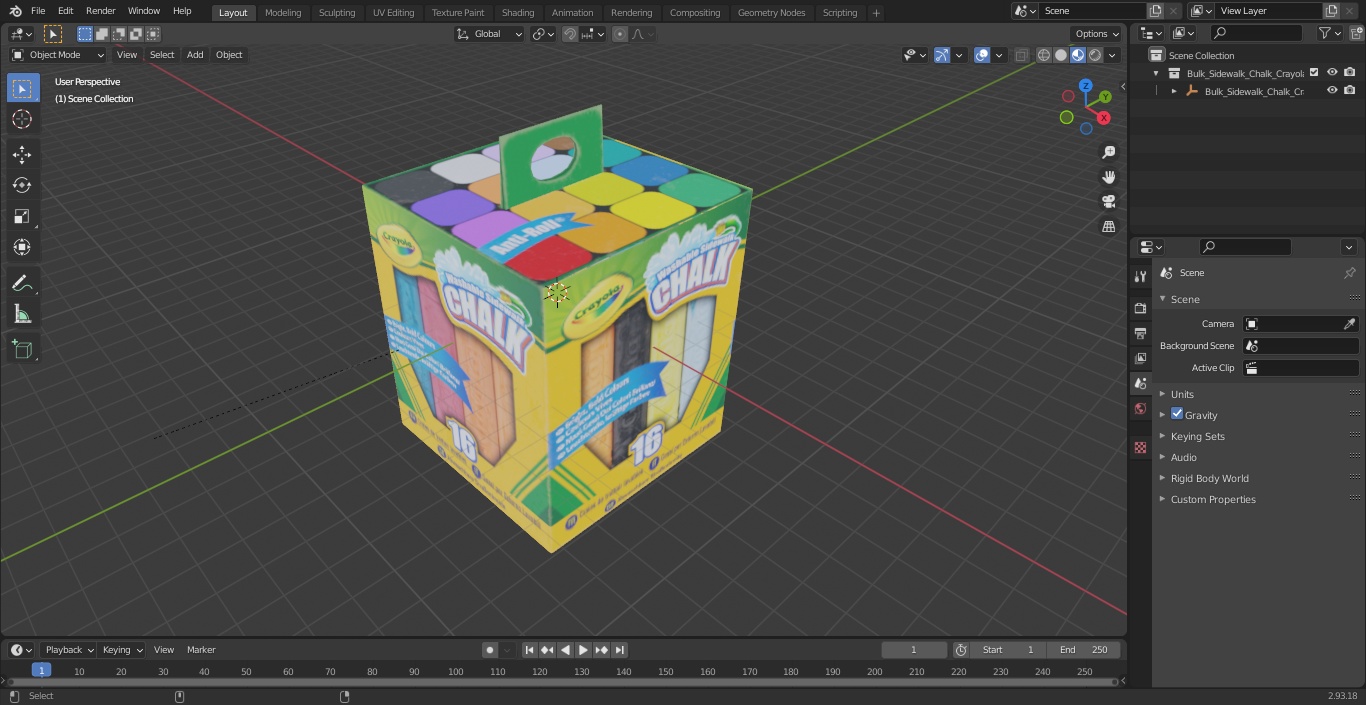Open the Scene properties tab
Image resolution: width=1366 pixels, height=705 pixels.
click(1140, 383)
